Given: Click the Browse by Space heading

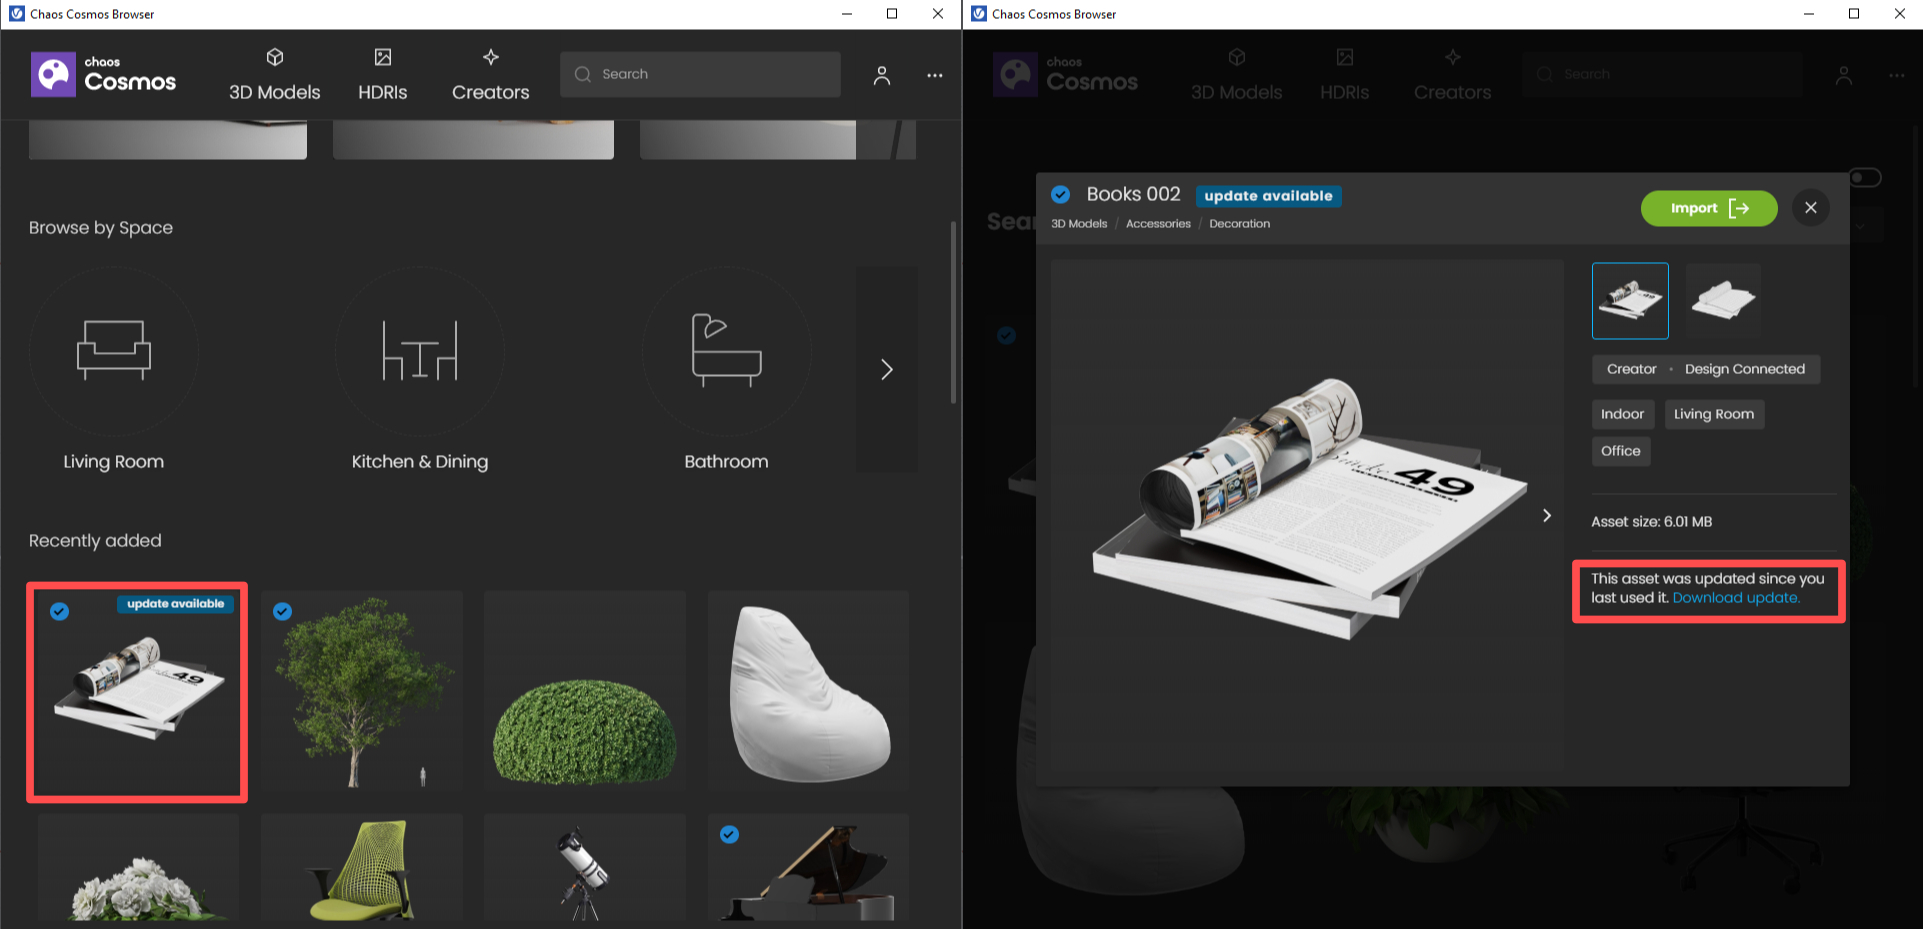Looking at the screenshot, I should pos(101,228).
